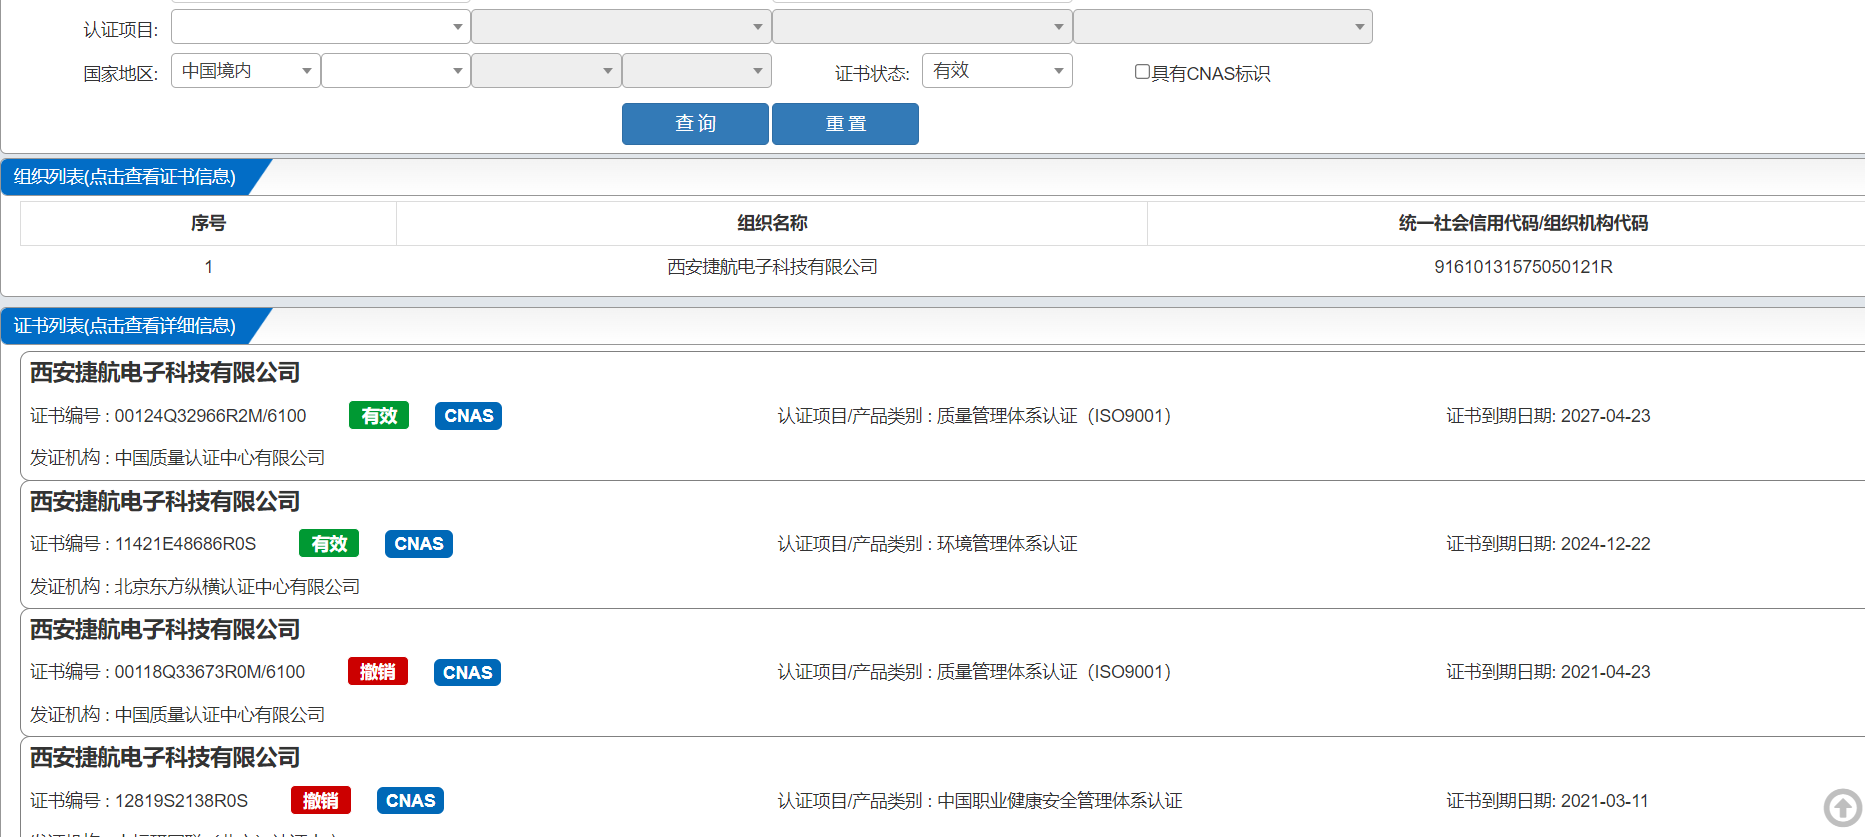
Task: Click 撤销 badge on certificate 00118Q33673R0M/6100
Action: coord(378,672)
